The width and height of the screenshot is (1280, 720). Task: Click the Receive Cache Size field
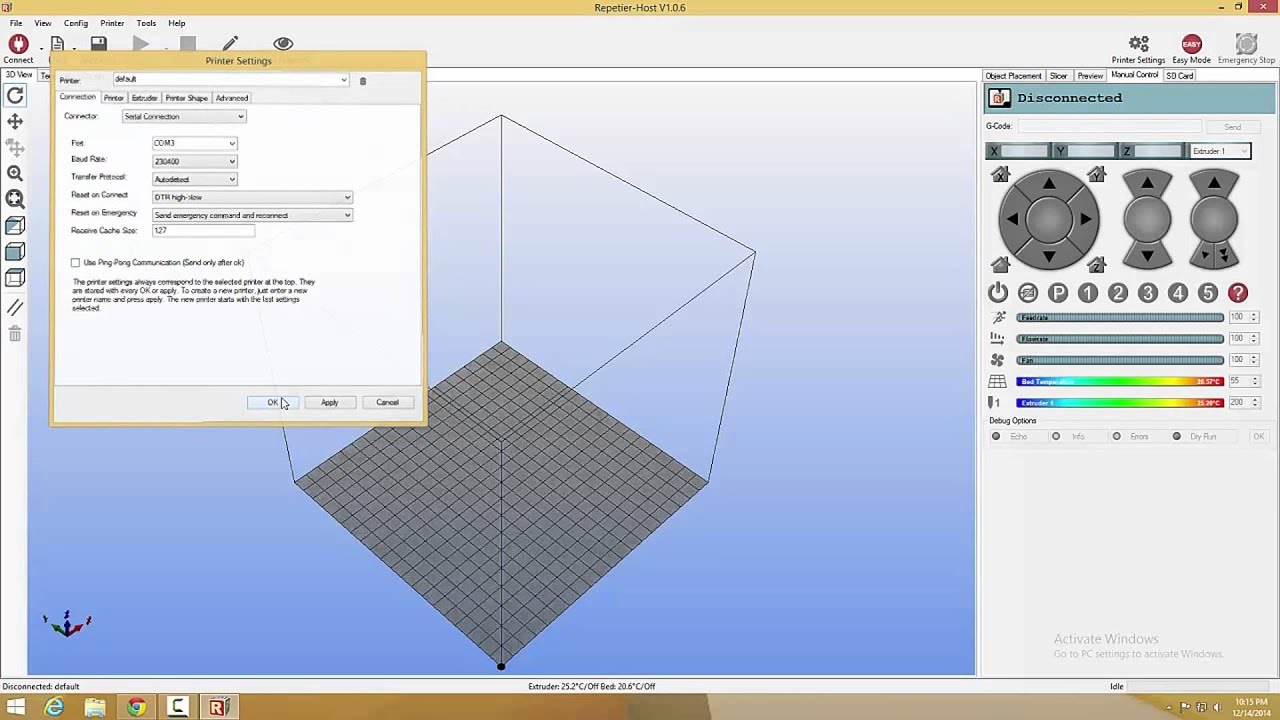(x=204, y=231)
